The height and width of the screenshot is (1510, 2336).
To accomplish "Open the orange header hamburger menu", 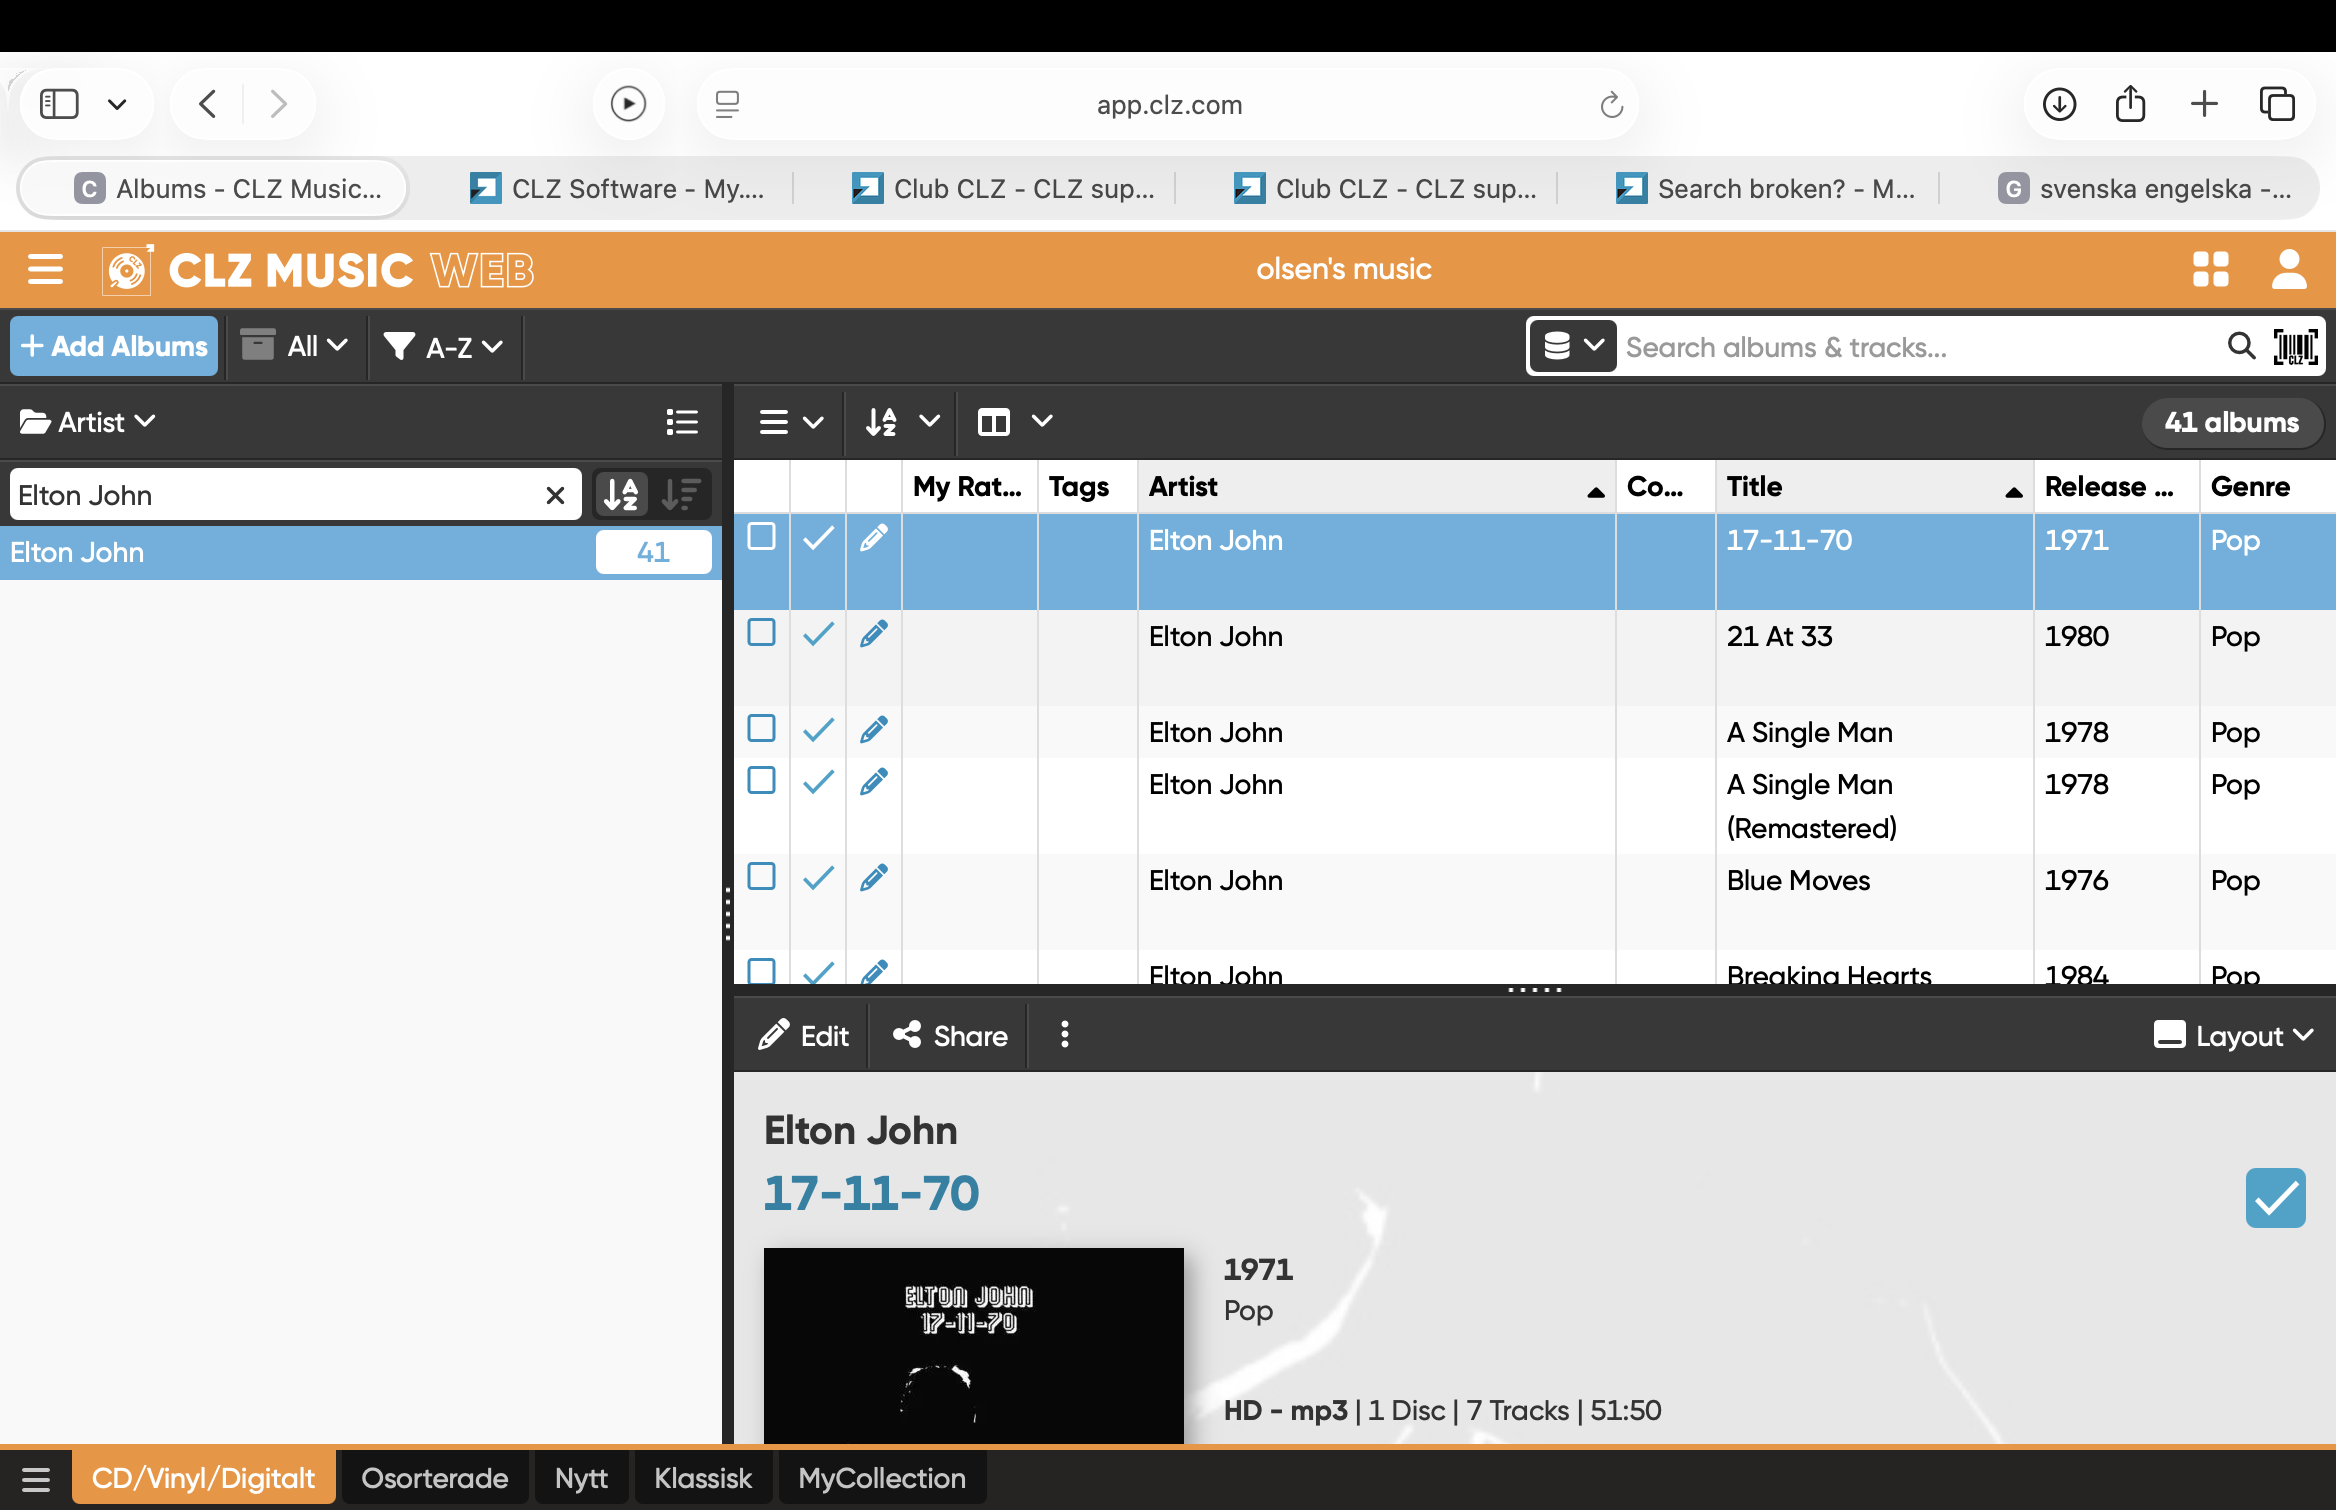I will (45, 269).
